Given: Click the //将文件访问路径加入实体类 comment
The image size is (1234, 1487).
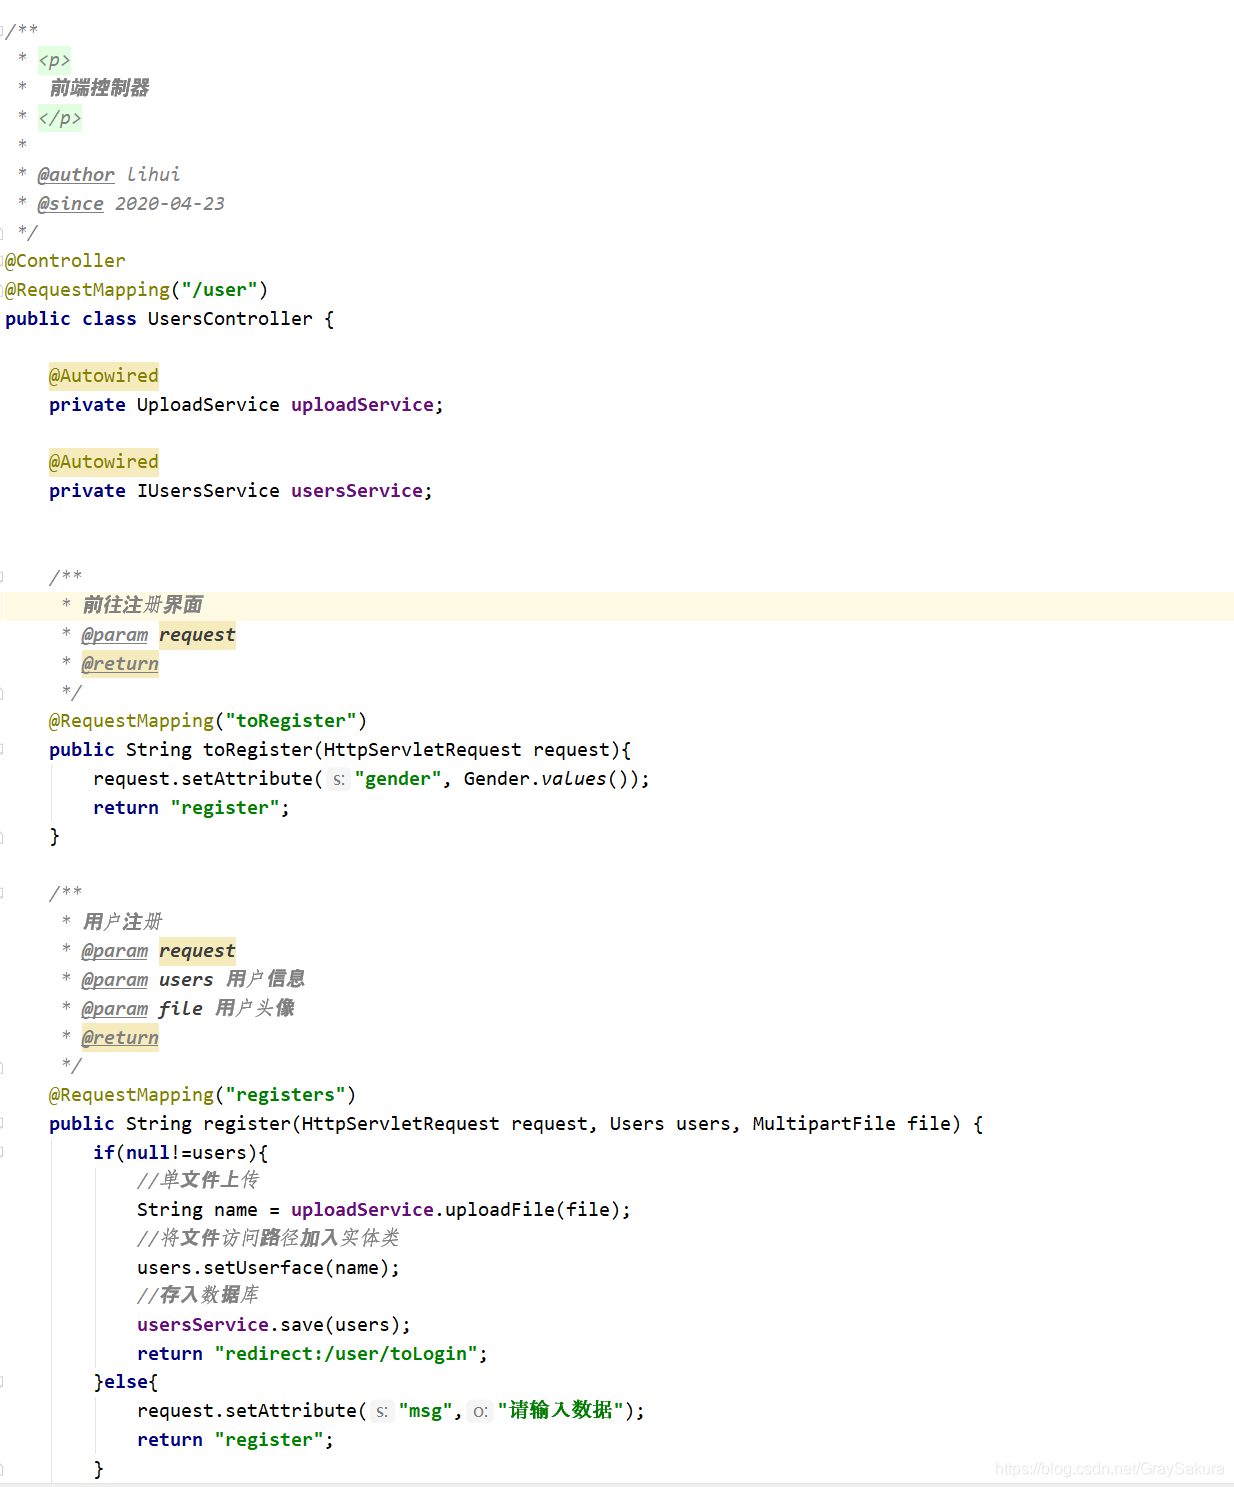Looking at the screenshot, I should (x=268, y=1238).
